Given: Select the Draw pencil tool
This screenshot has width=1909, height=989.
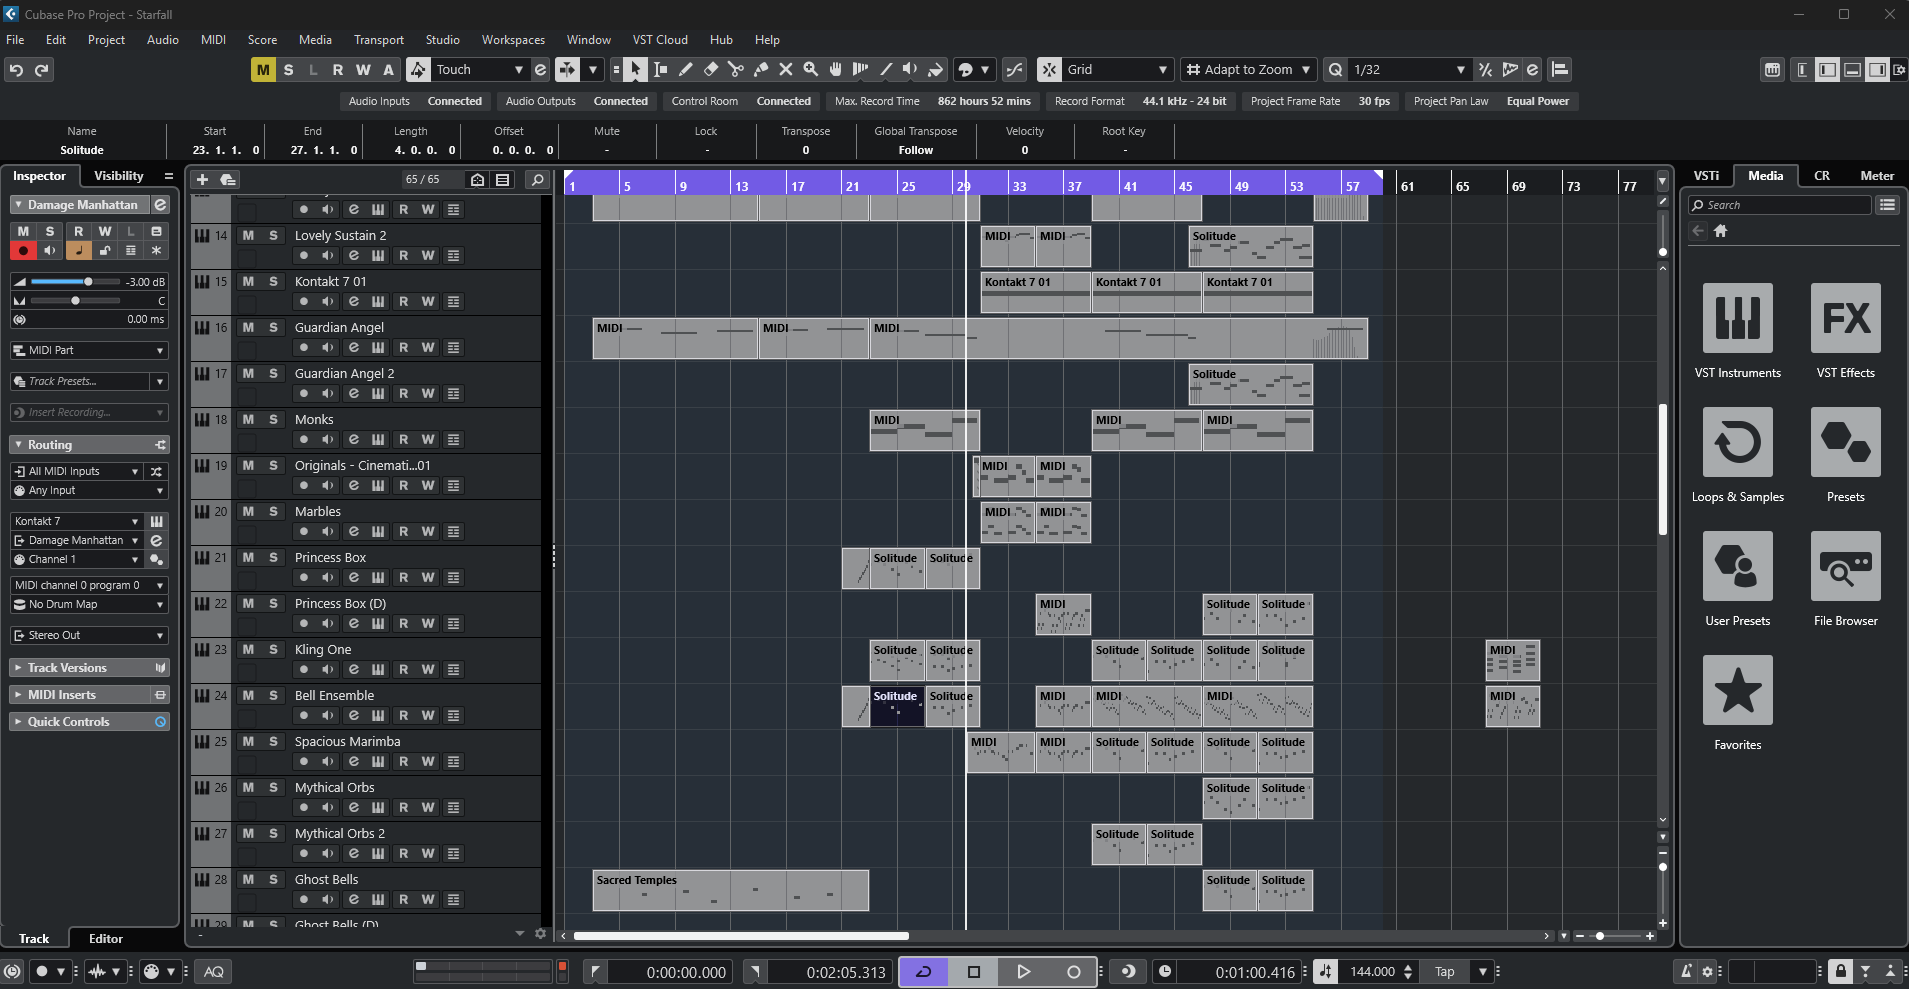Looking at the screenshot, I should pos(686,70).
